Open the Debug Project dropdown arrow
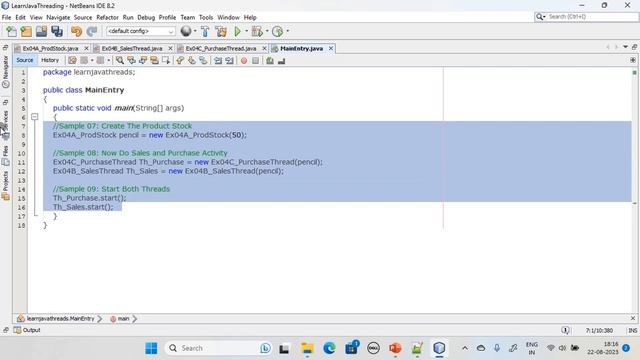640x360 pixels. coord(267,31)
